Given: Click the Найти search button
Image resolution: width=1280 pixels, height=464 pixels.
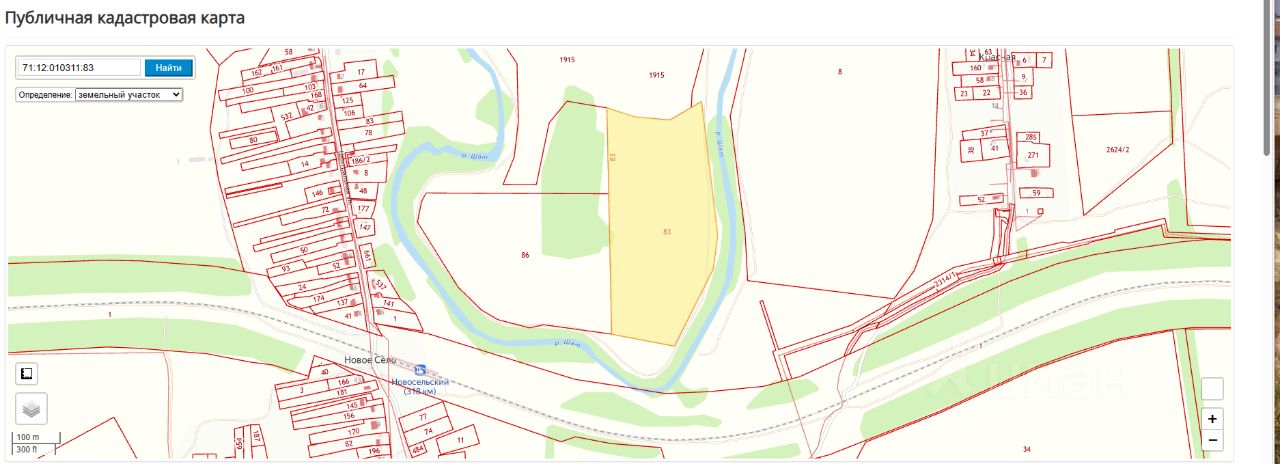Looking at the screenshot, I should [x=168, y=68].
